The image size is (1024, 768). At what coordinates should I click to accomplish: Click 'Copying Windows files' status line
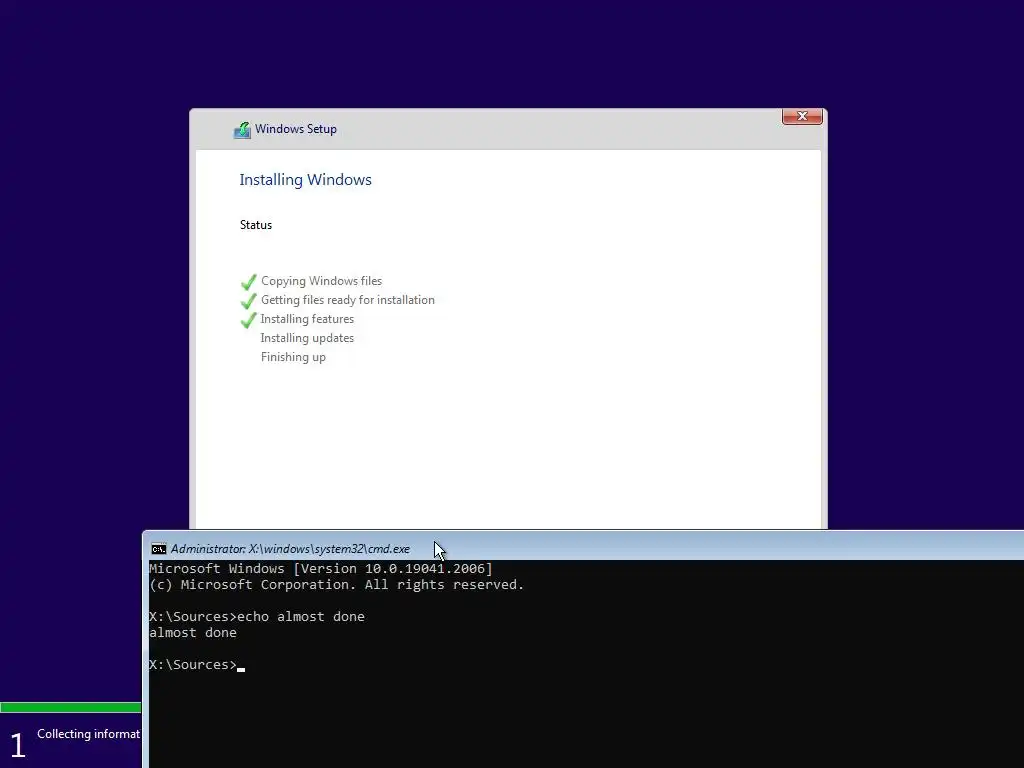321,281
